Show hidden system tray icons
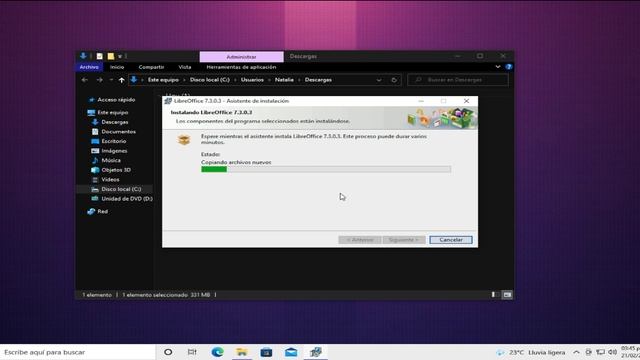This screenshot has height=360, width=640. [576, 352]
